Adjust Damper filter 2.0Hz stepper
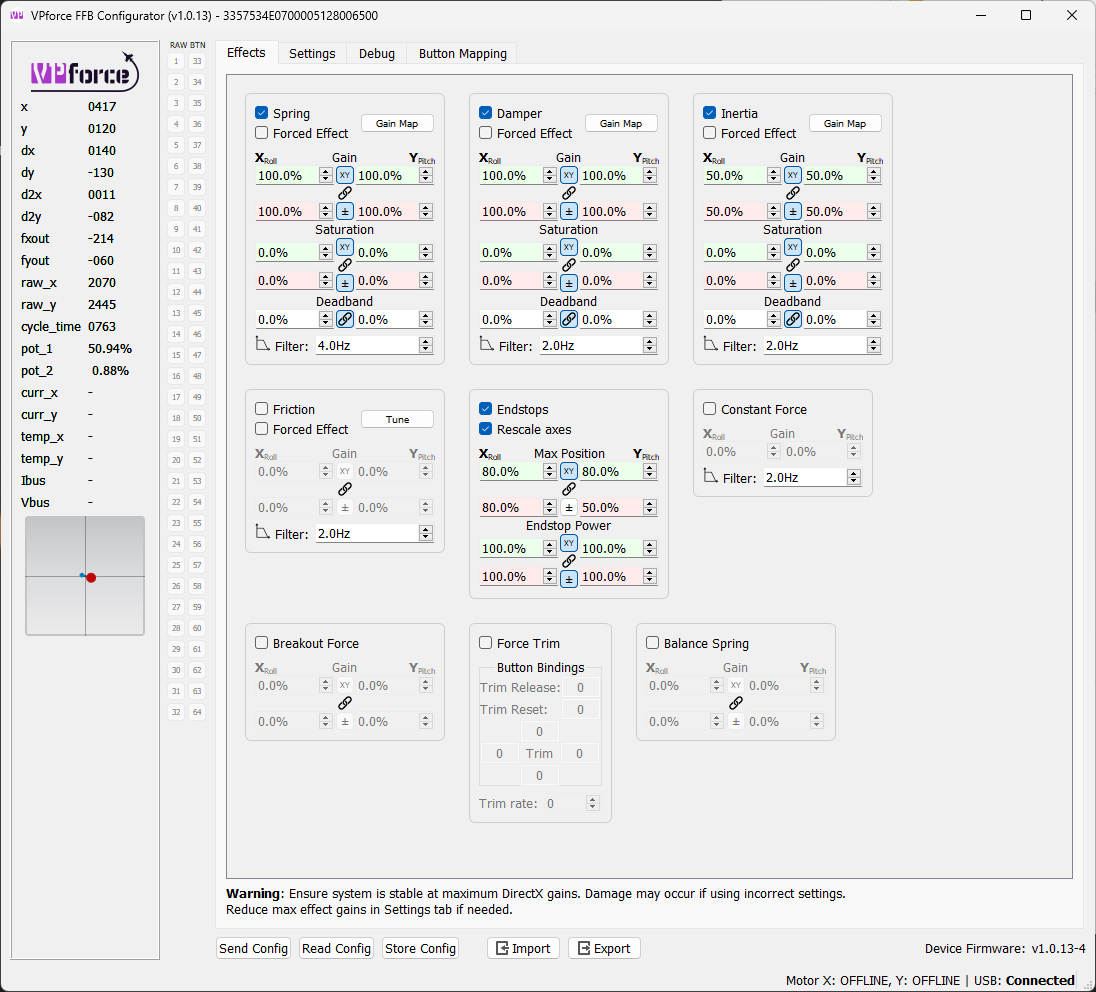 (650, 345)
